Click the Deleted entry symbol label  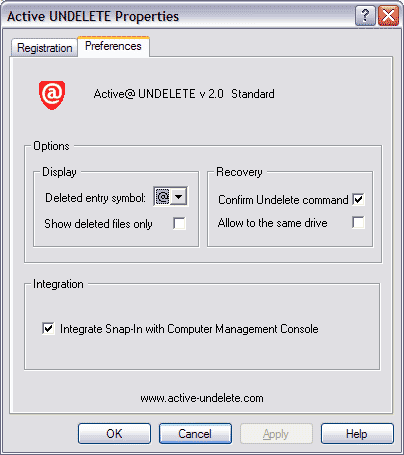click(x=95, y=198)
